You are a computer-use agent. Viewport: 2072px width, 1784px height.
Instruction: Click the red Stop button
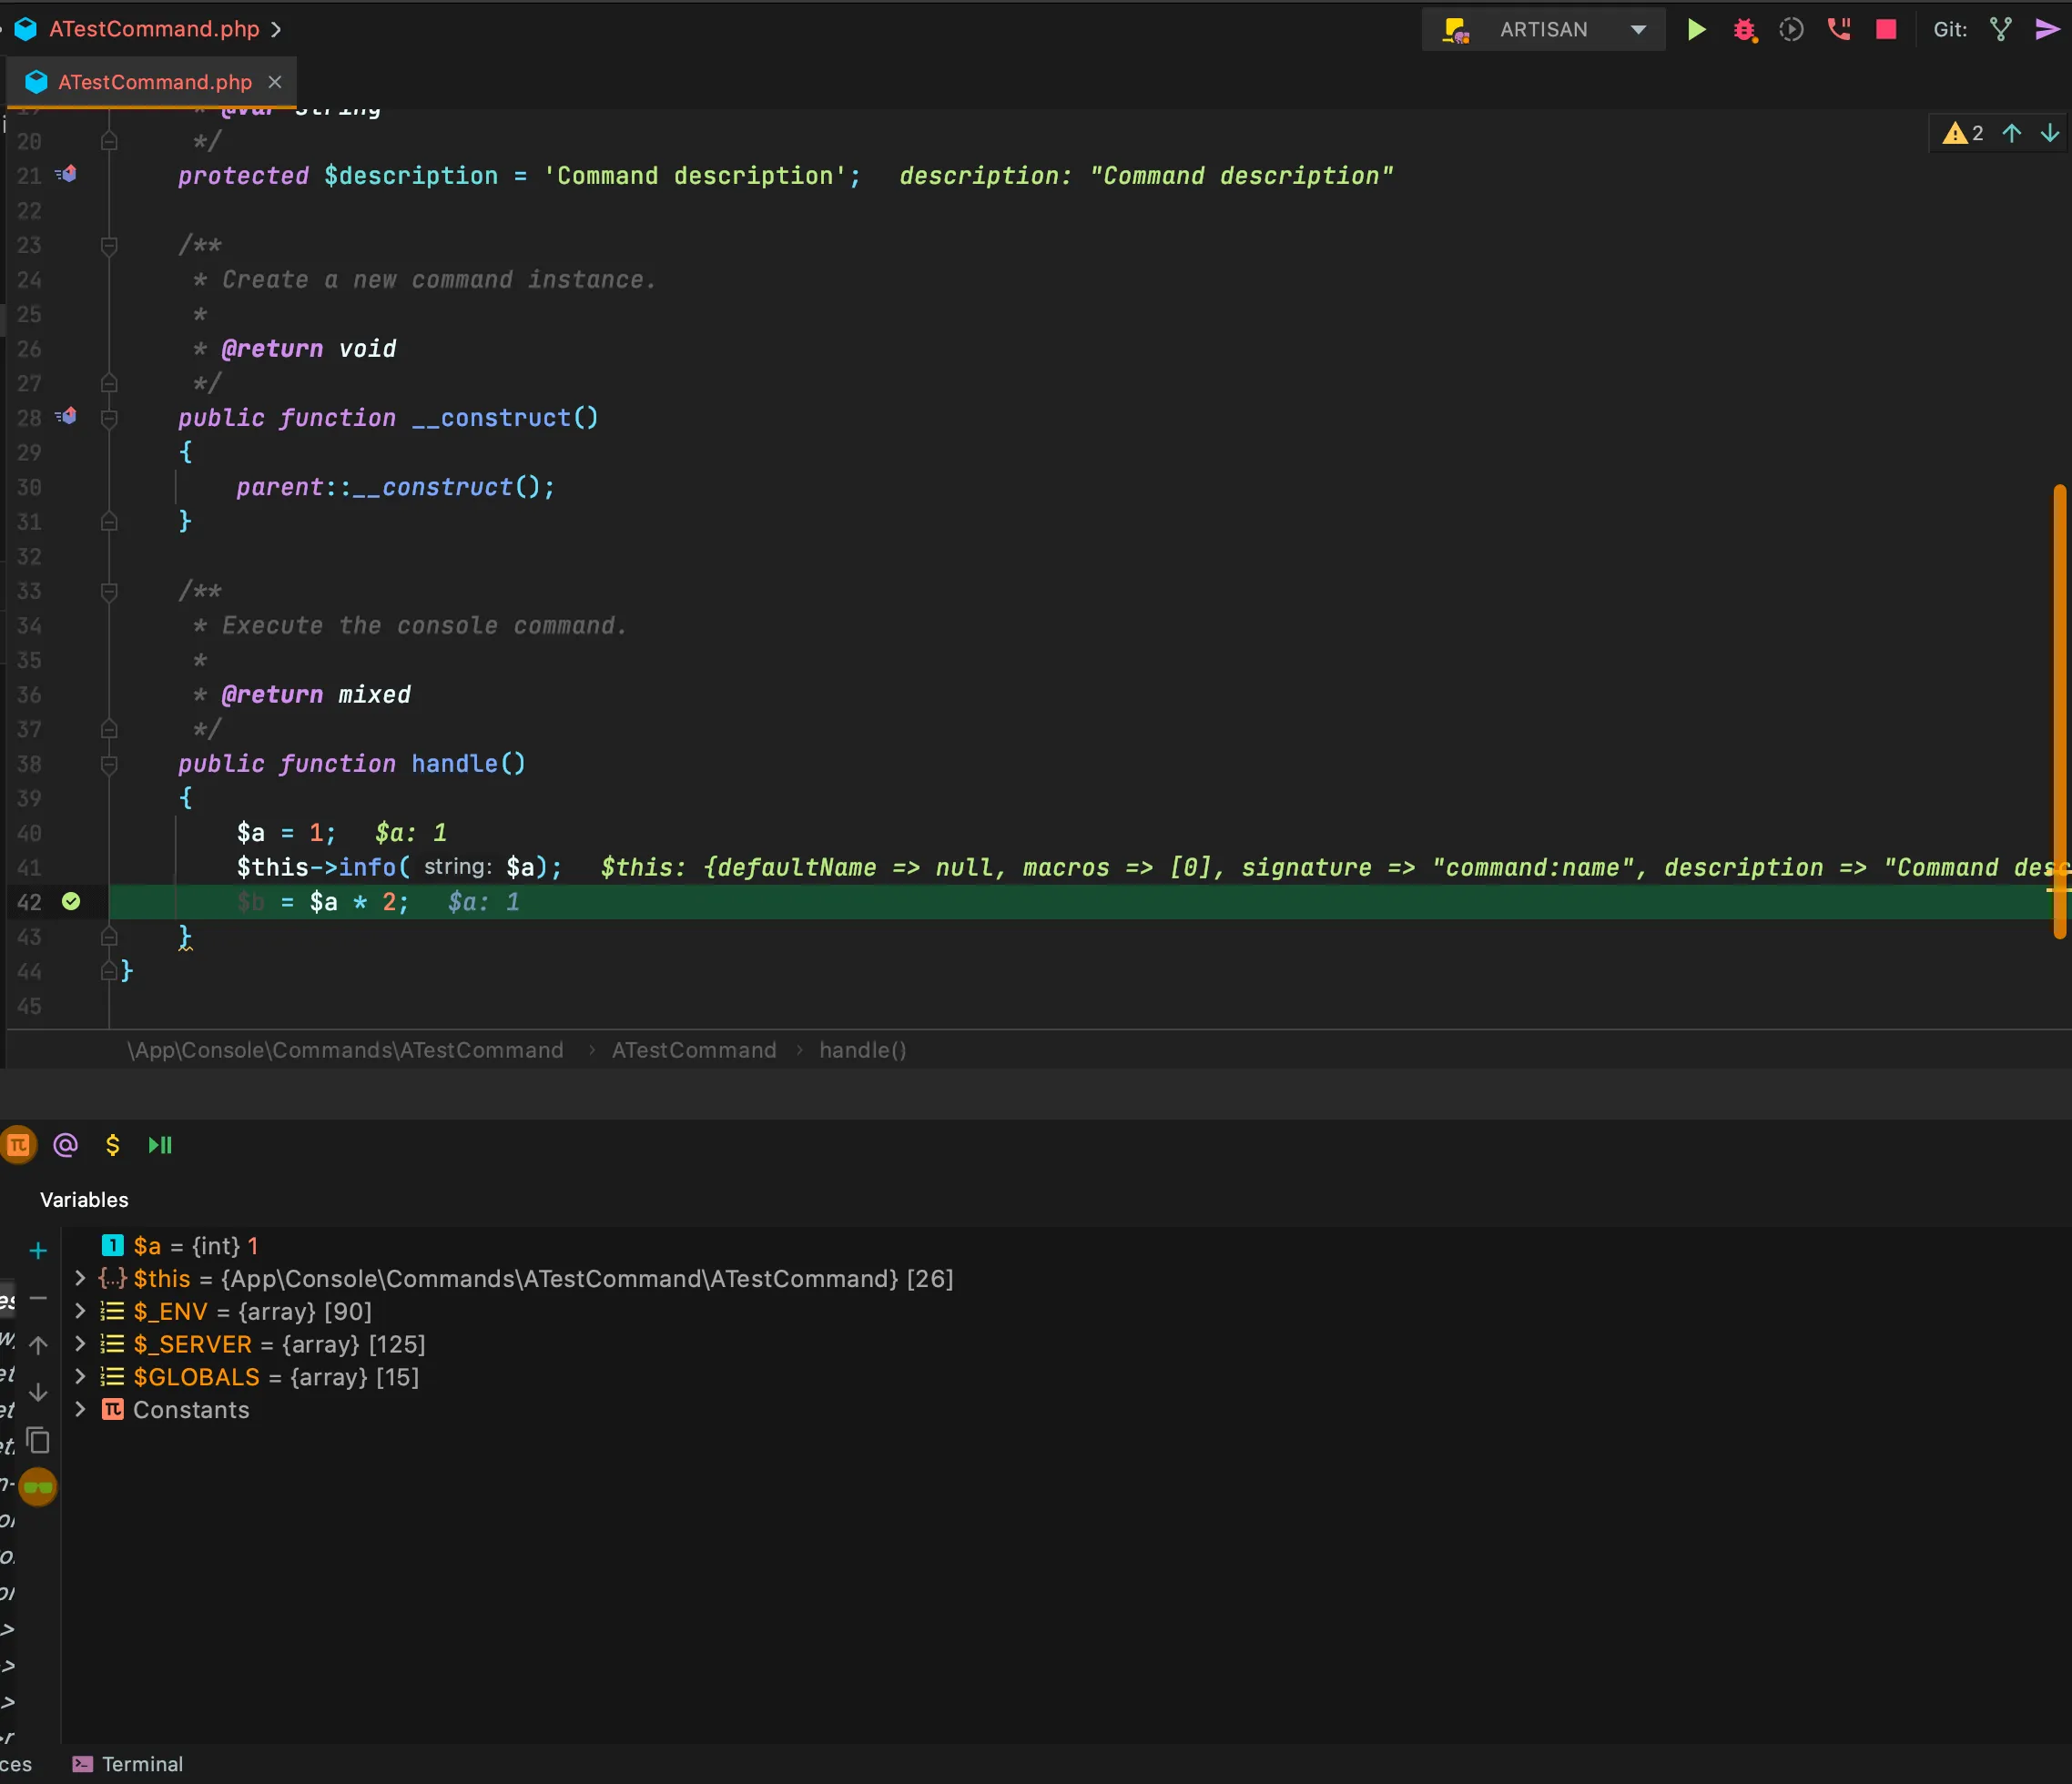click(1886, 29)
